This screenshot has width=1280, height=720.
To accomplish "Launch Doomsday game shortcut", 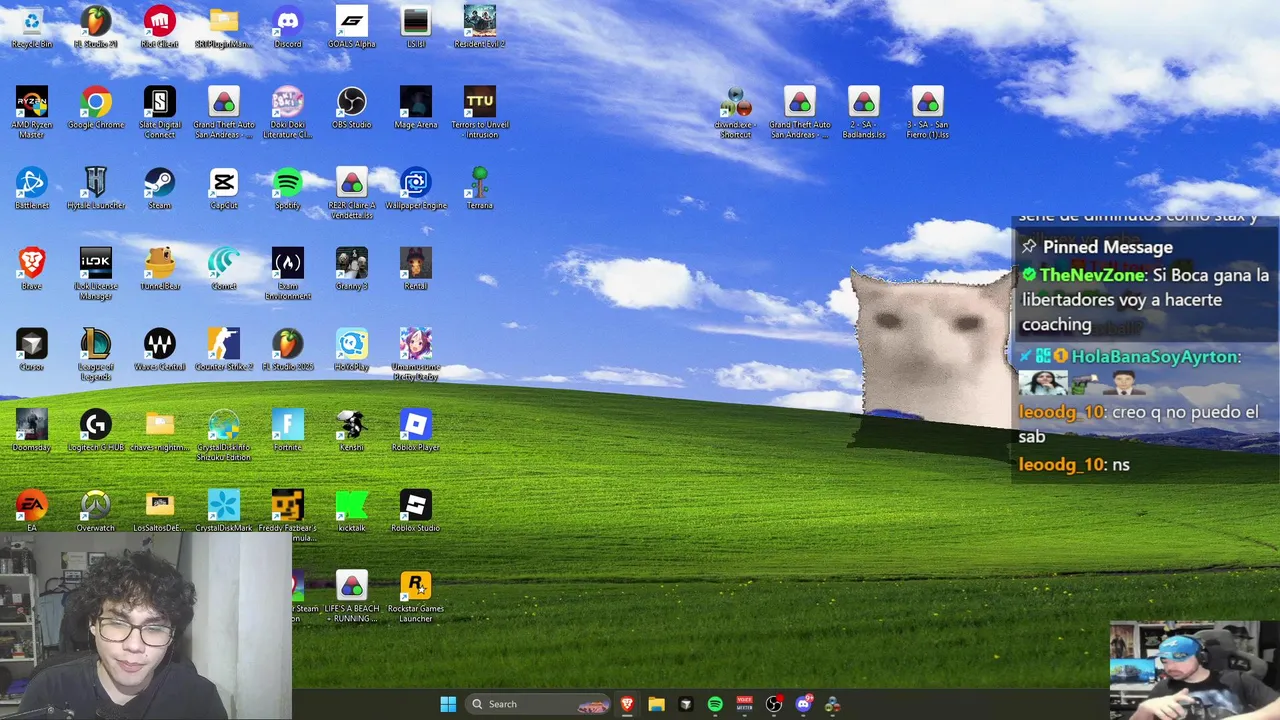I will 31,431.
